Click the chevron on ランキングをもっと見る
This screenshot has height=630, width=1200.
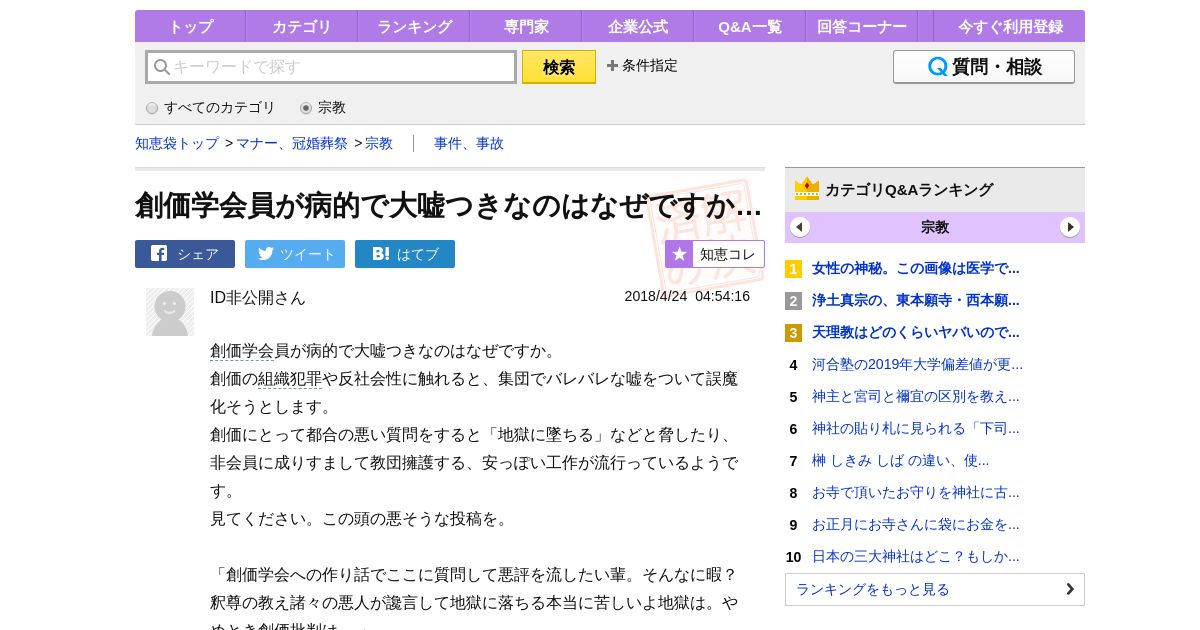tap(1069, 589)
